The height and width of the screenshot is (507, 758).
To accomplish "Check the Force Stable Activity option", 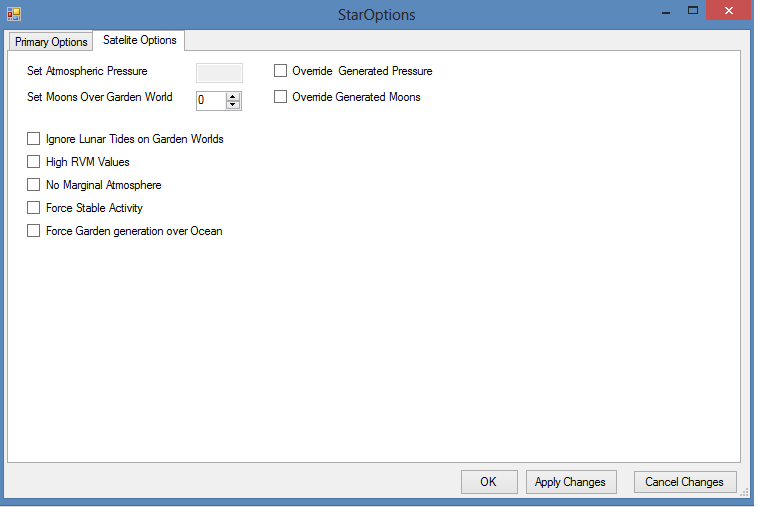I will pos(34,208).
